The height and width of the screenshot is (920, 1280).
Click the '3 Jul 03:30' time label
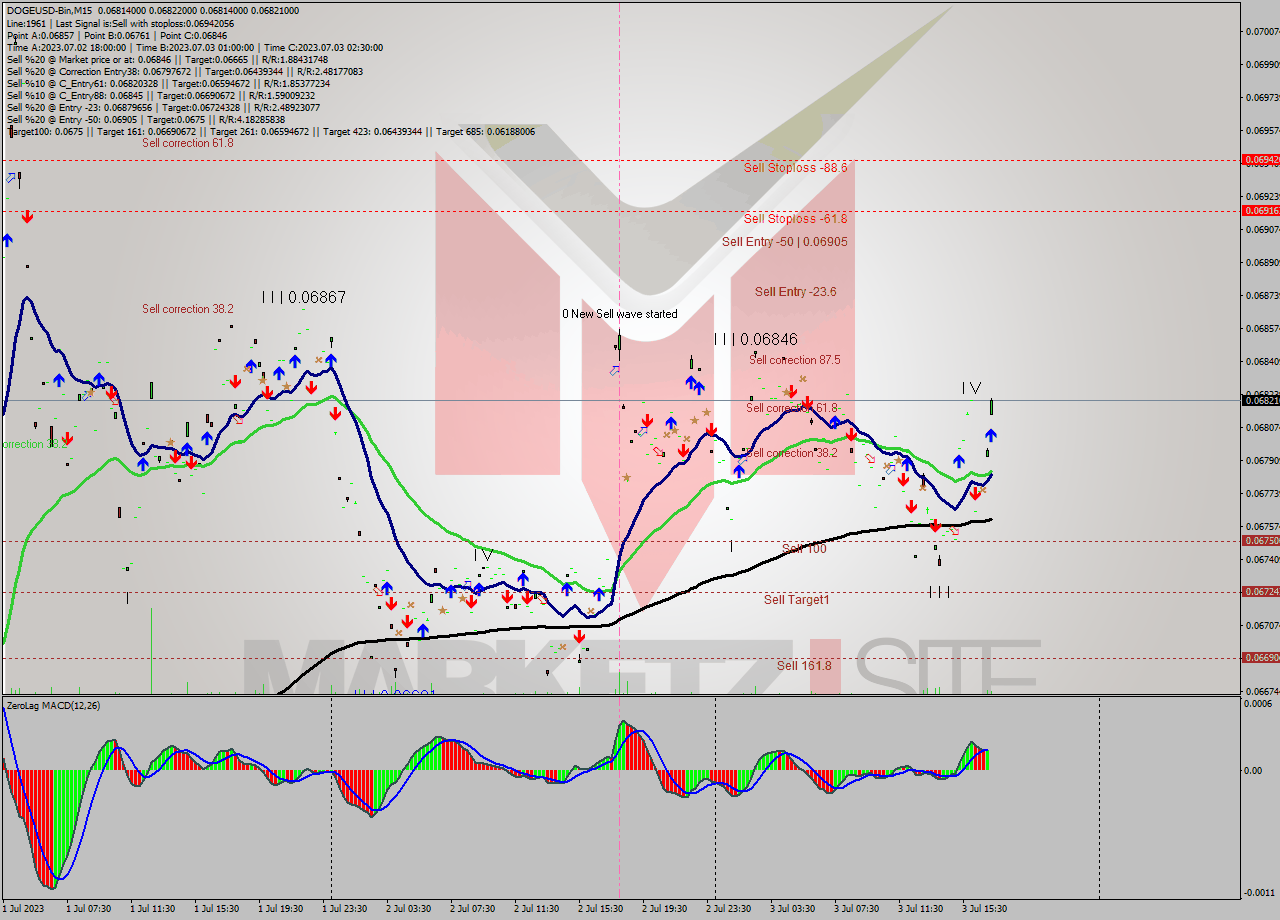tap(792, 909)
